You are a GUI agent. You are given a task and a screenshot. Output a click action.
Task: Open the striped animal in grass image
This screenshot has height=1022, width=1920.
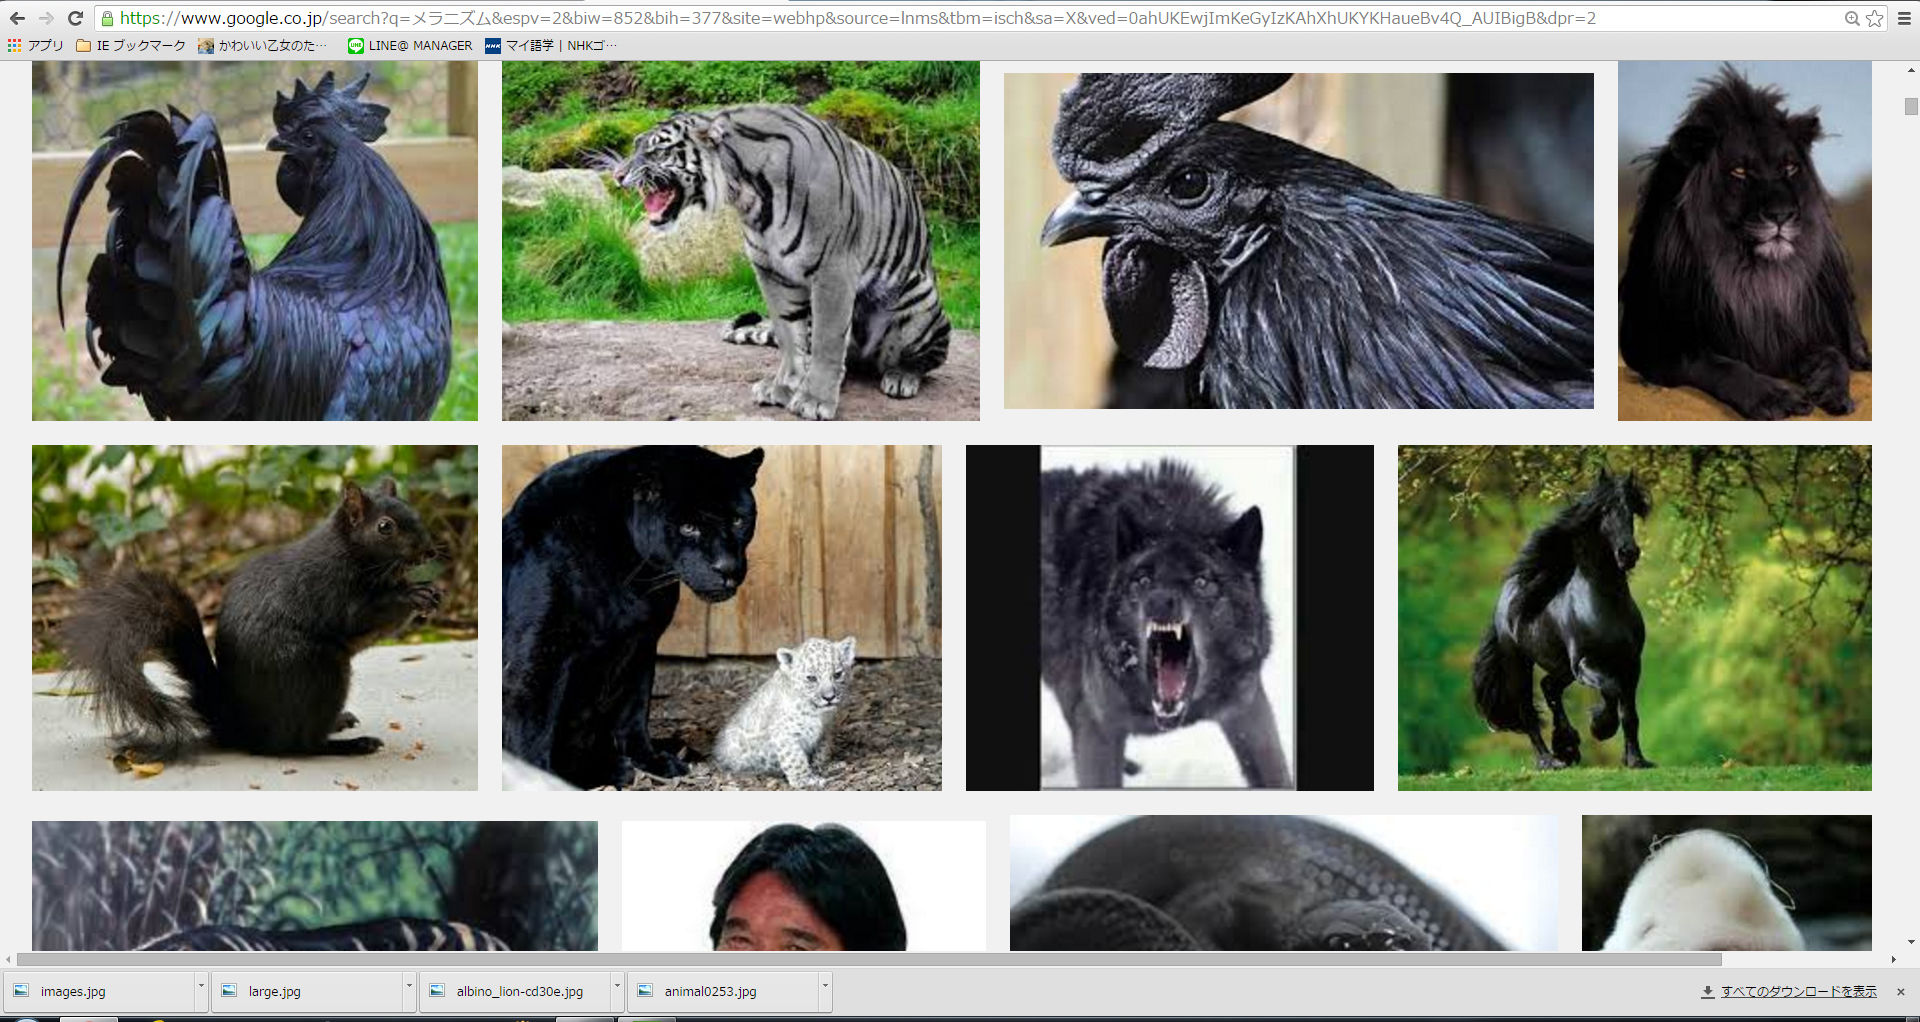315,885
